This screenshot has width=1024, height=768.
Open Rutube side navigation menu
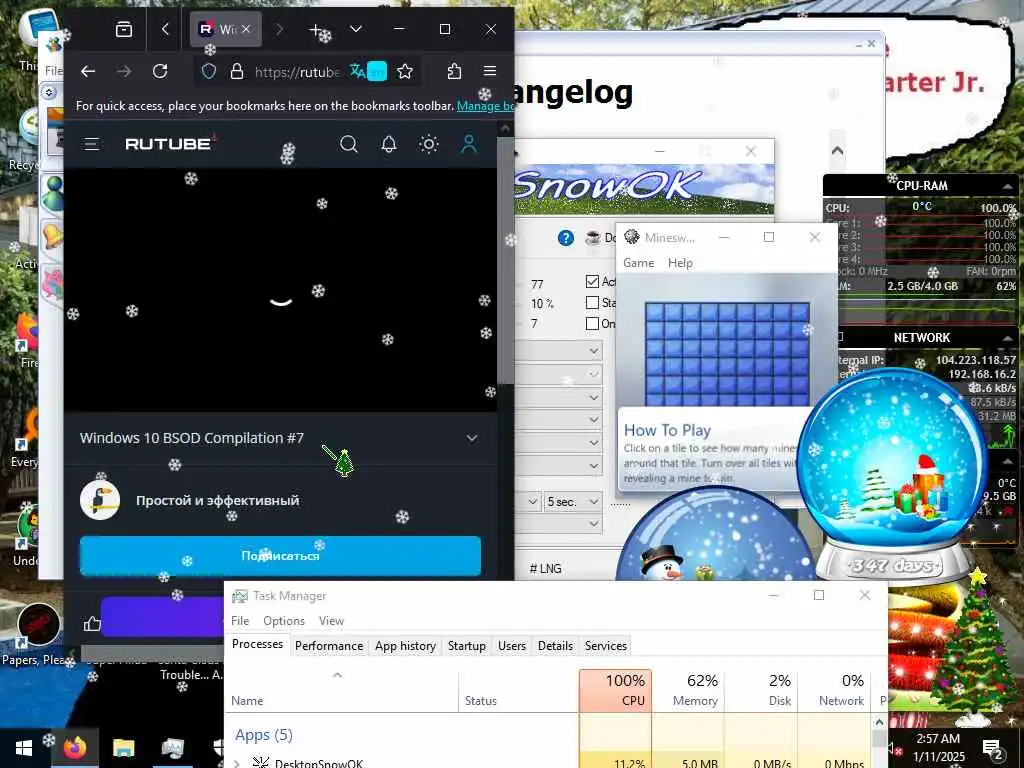click(x=91, y=144)
